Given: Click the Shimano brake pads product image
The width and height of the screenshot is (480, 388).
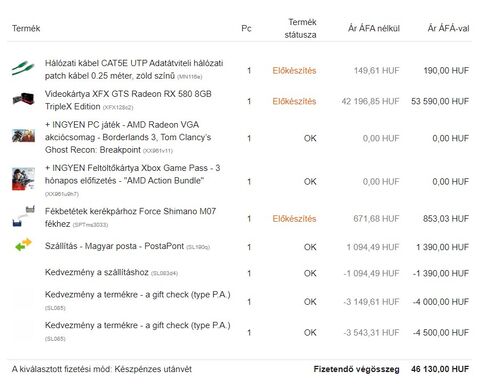Looking at the screenshot, I should (x=23, y=217).
